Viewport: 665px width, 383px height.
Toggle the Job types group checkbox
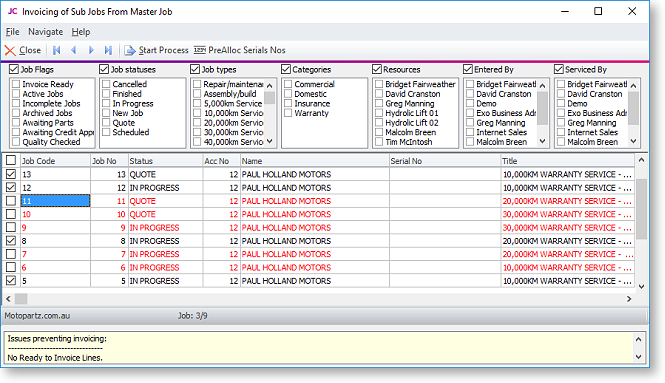(195, 69)
